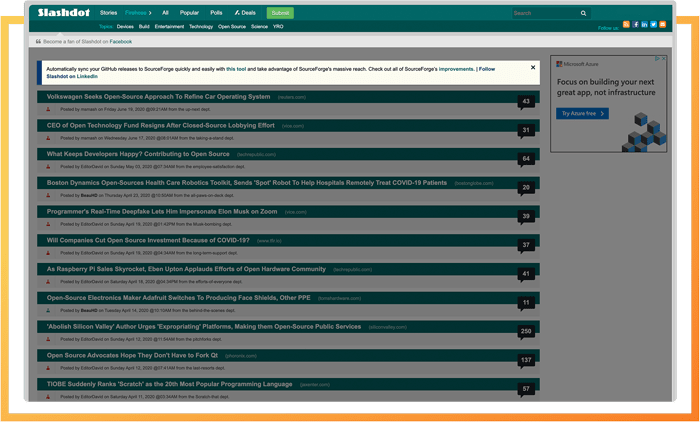Open the All nav item
The height and width of the screenshot is (427, 700).
pyautogui.click(x=165, y=13)
